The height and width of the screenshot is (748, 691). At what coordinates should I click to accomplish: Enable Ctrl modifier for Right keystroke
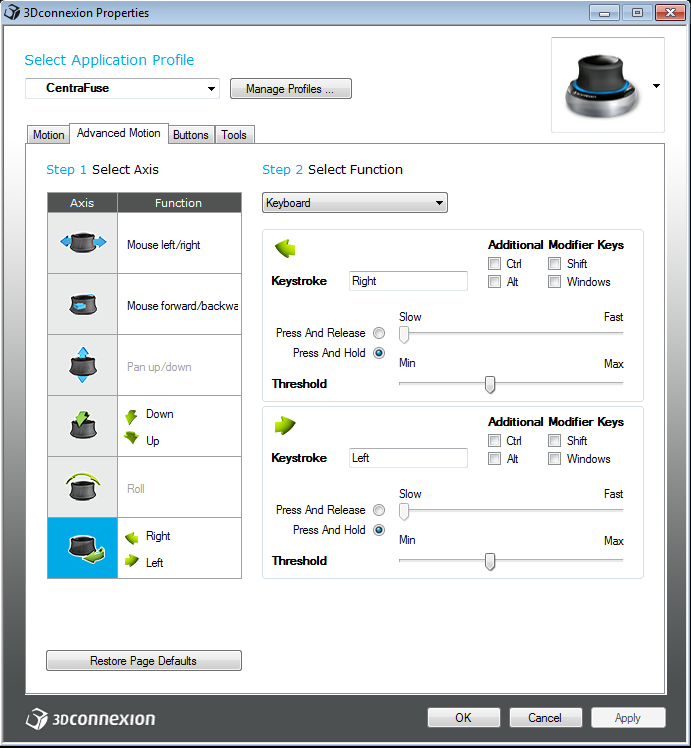pyautogui.click(x=495, y=263)
